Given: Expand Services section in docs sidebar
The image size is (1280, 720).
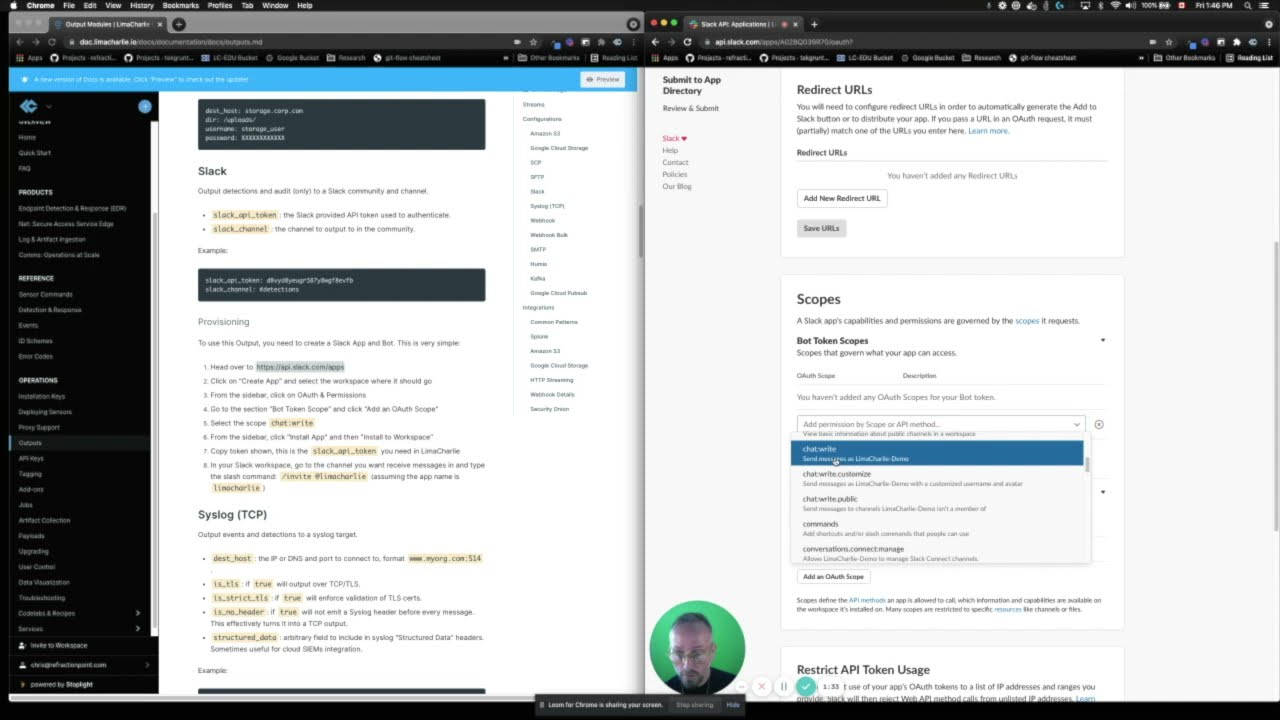Looking at the screenshot, I should click(138, 628).
